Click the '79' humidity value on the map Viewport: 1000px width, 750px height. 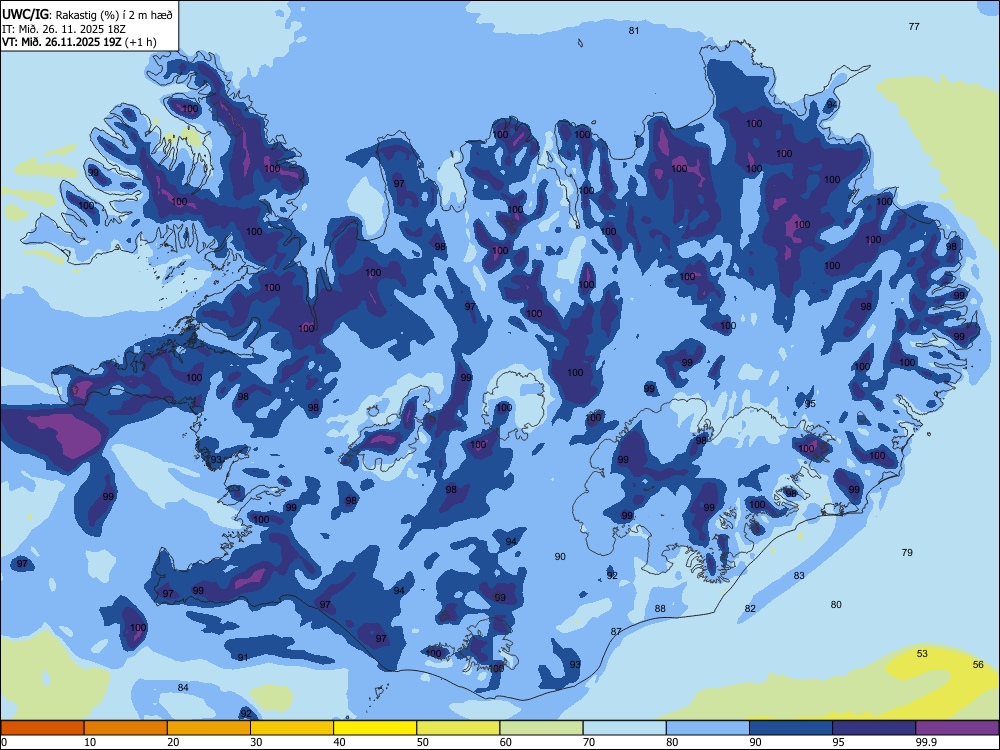(x=907, y=553)
